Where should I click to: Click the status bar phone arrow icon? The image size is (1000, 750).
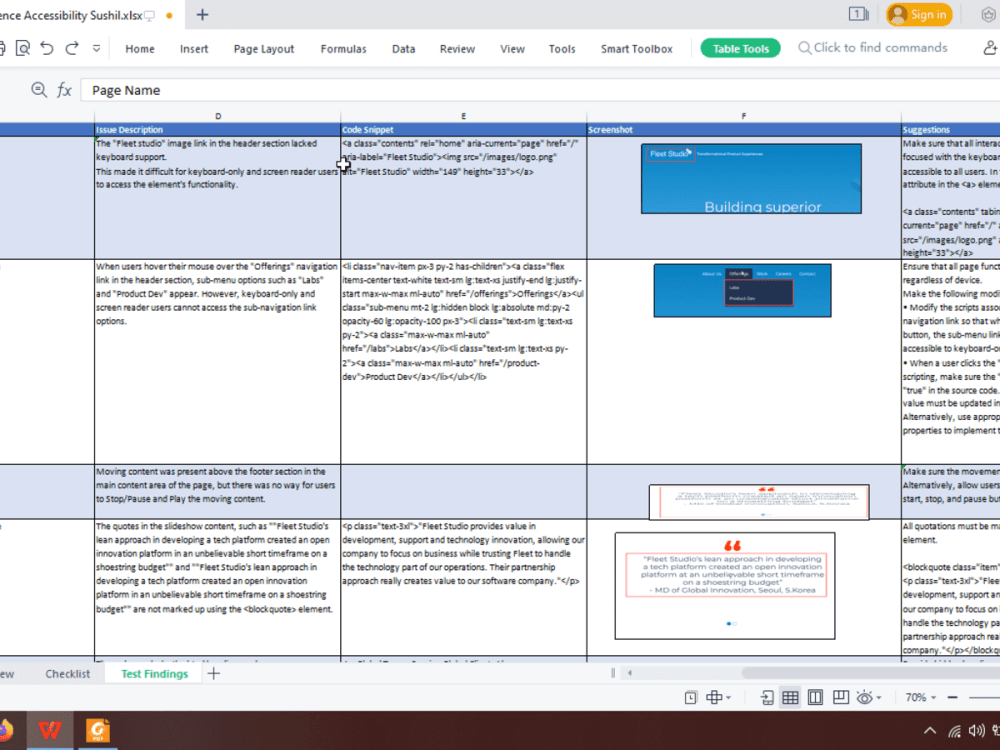pos(767,698)
